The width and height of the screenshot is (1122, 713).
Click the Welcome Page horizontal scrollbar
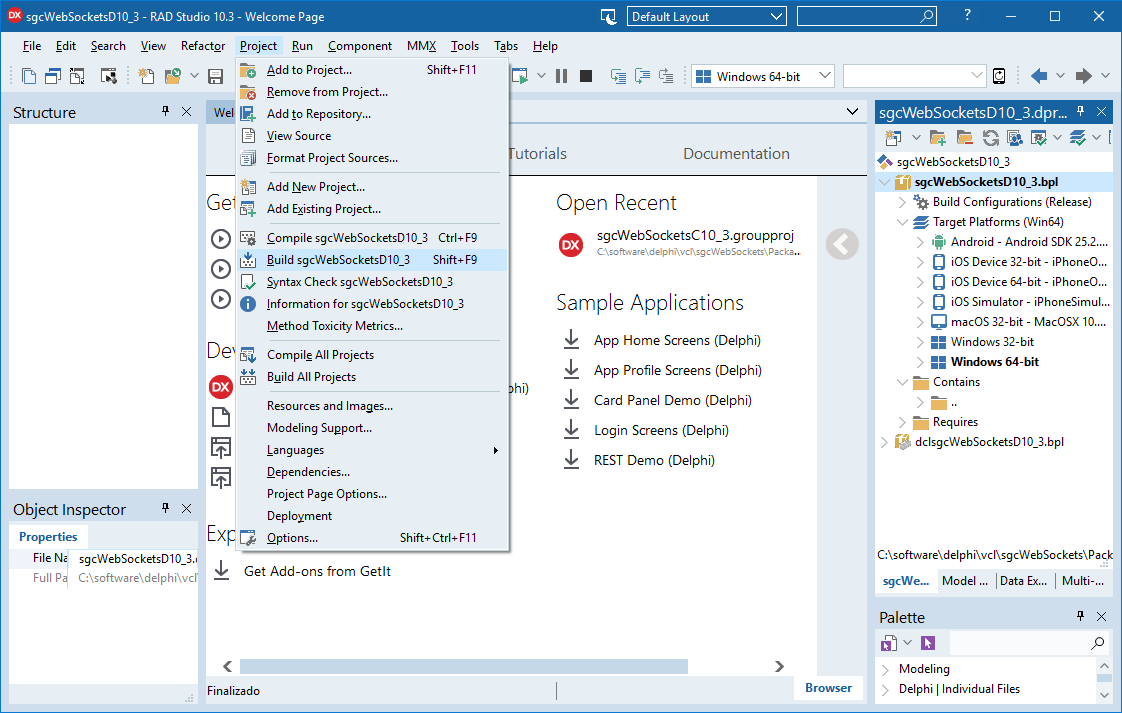[x=464, y=666]
